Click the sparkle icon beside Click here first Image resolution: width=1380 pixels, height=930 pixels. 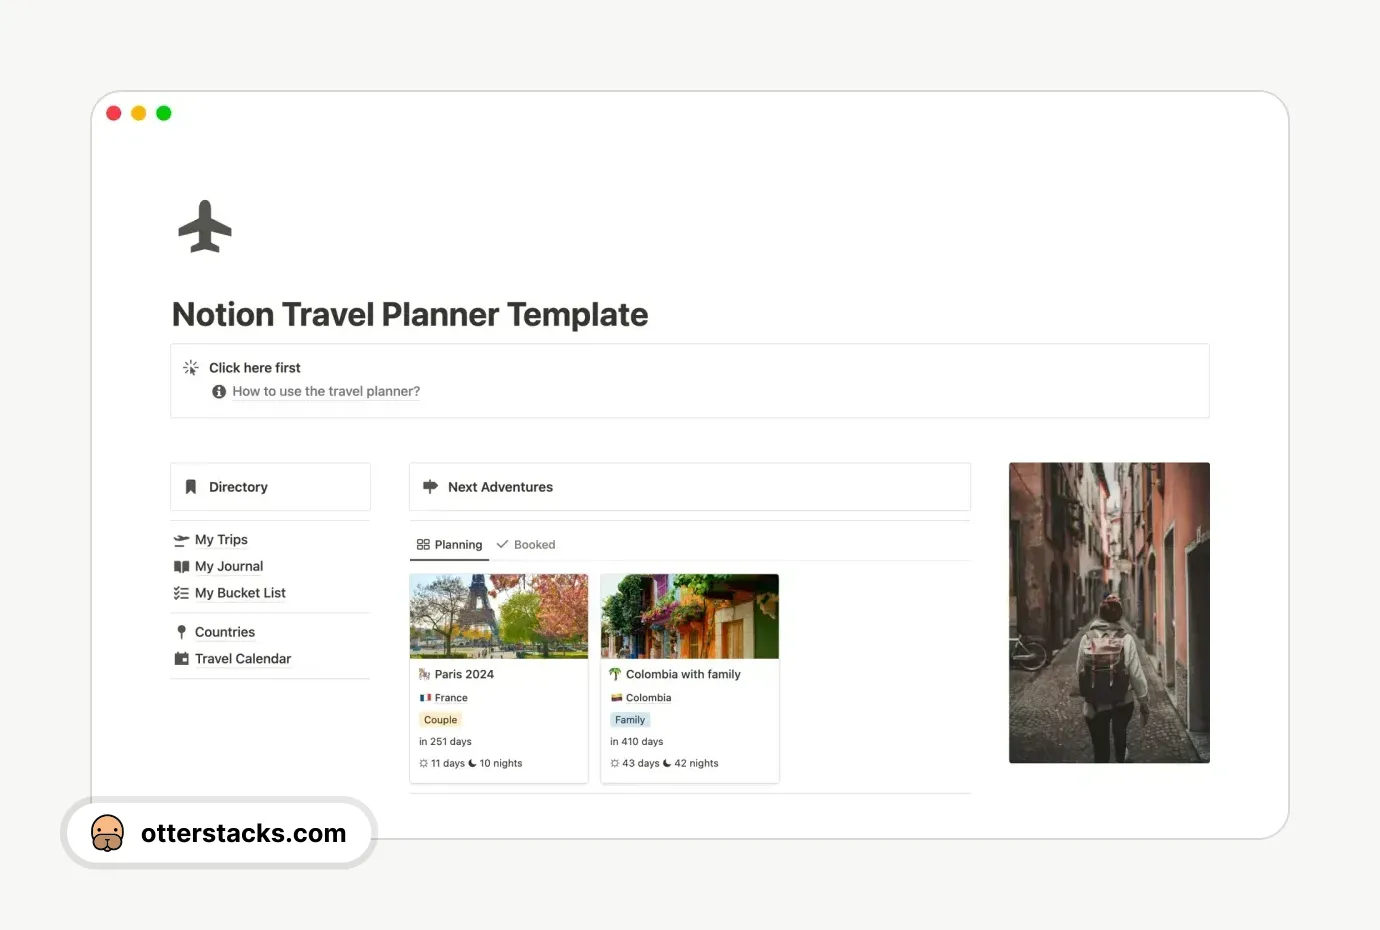[191, 368]
